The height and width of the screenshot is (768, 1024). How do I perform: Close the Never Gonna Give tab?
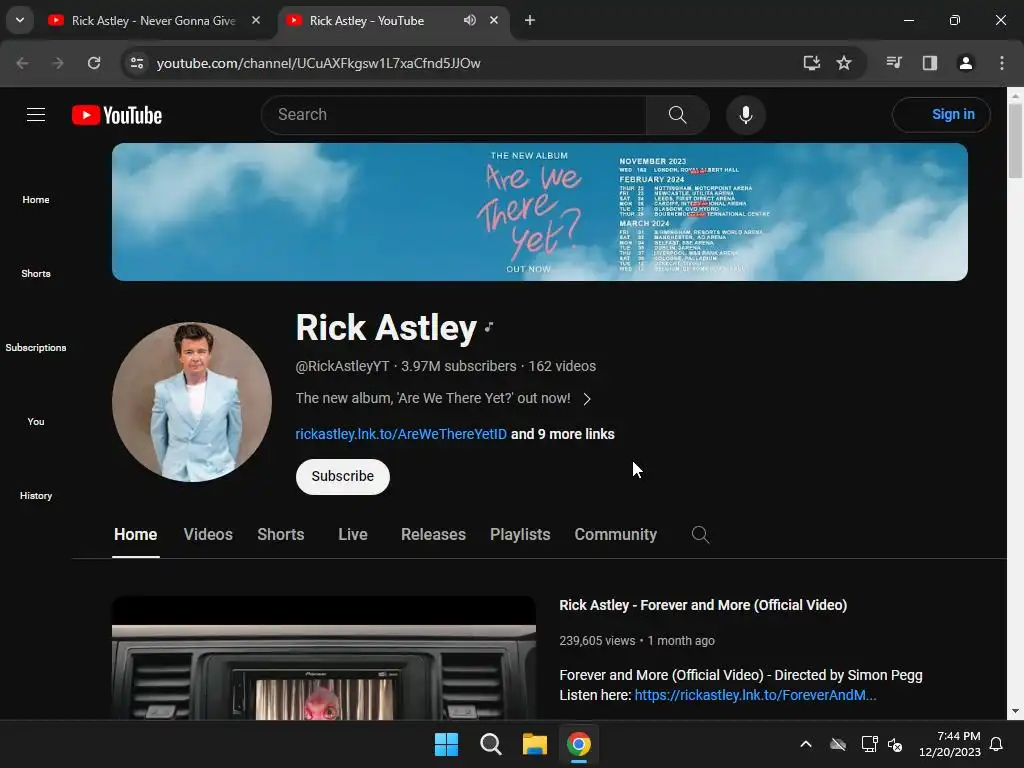[x=256, y=20]
